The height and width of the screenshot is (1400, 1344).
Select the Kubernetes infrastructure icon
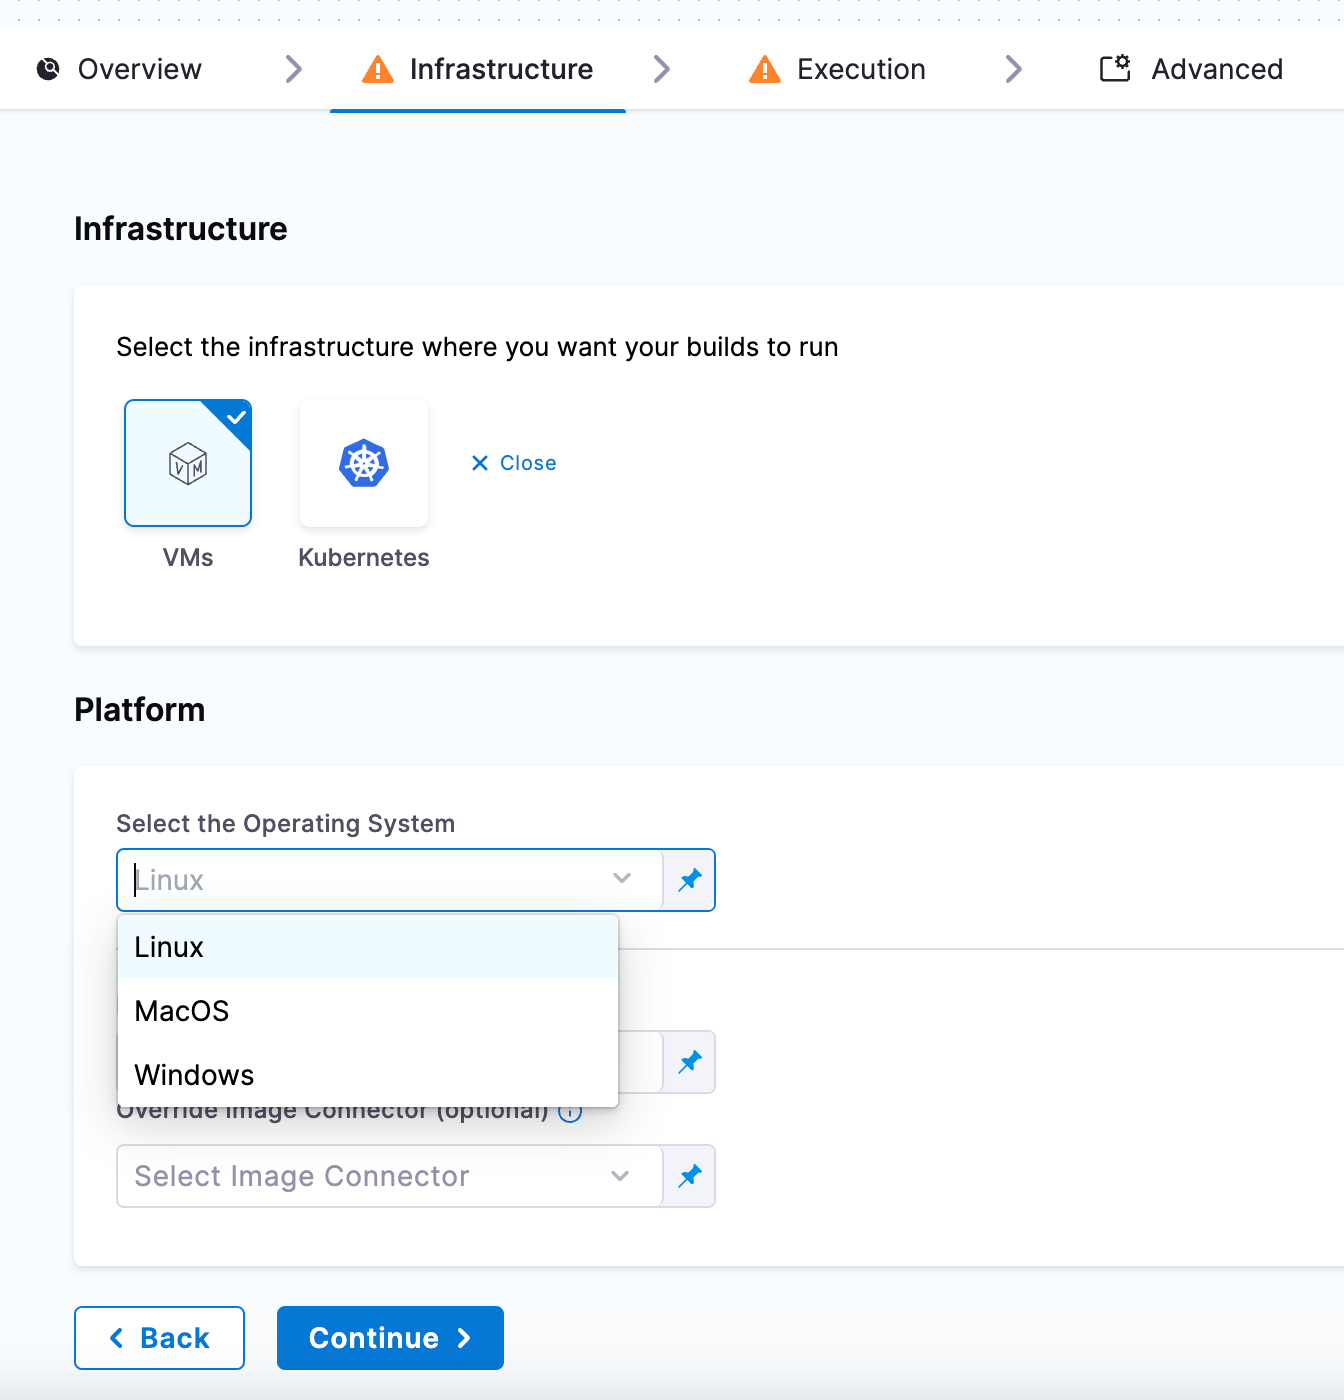tap(363, 462)
